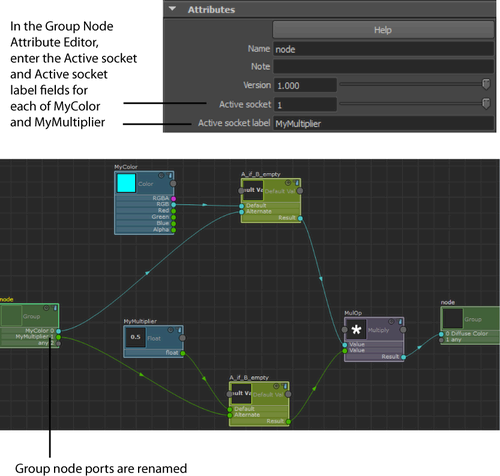This screenshot has width=500, height=476.
Task: Click the Attributes section header label
Action: (x=211, y=10)
